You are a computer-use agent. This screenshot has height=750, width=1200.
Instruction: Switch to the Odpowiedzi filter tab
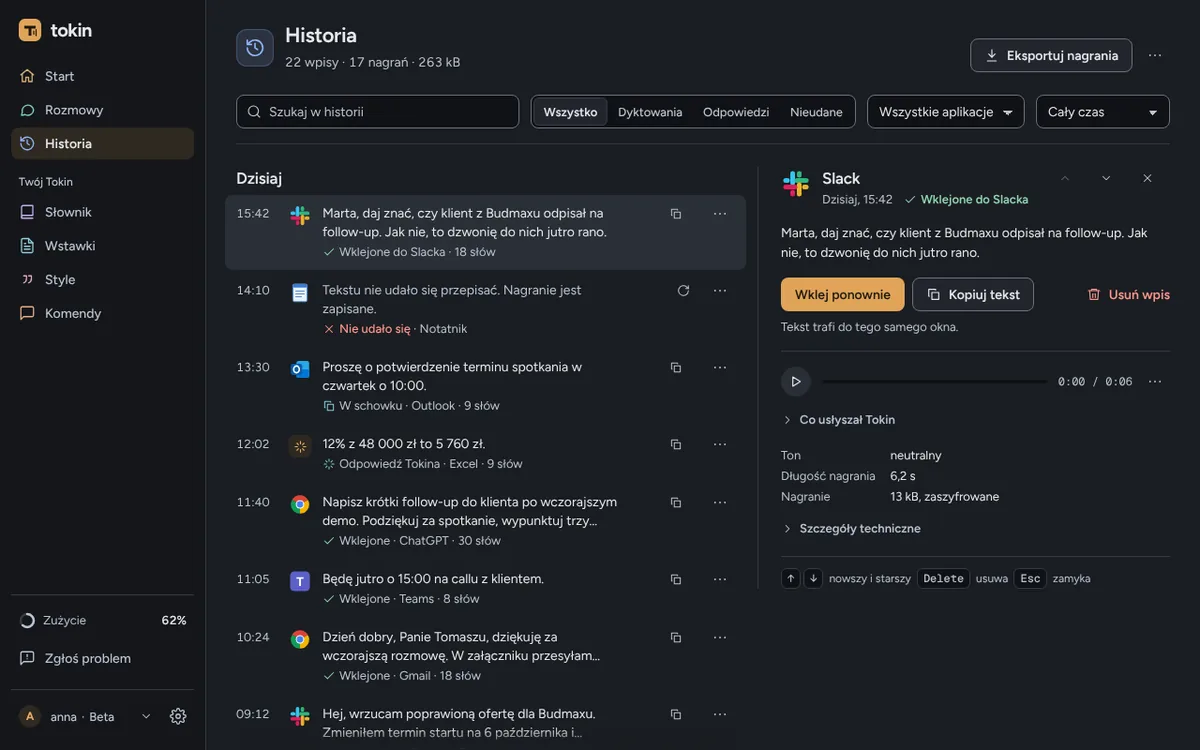[736, 112]
